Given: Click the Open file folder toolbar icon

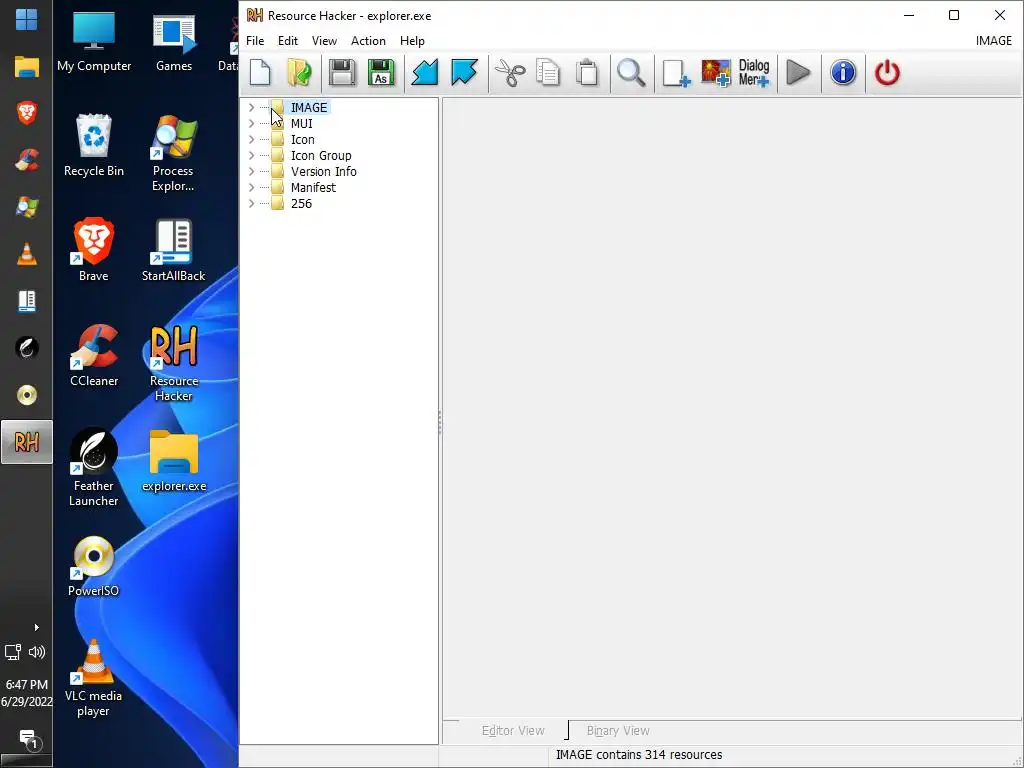Looking at the screenshot, I should click(300, 72).
